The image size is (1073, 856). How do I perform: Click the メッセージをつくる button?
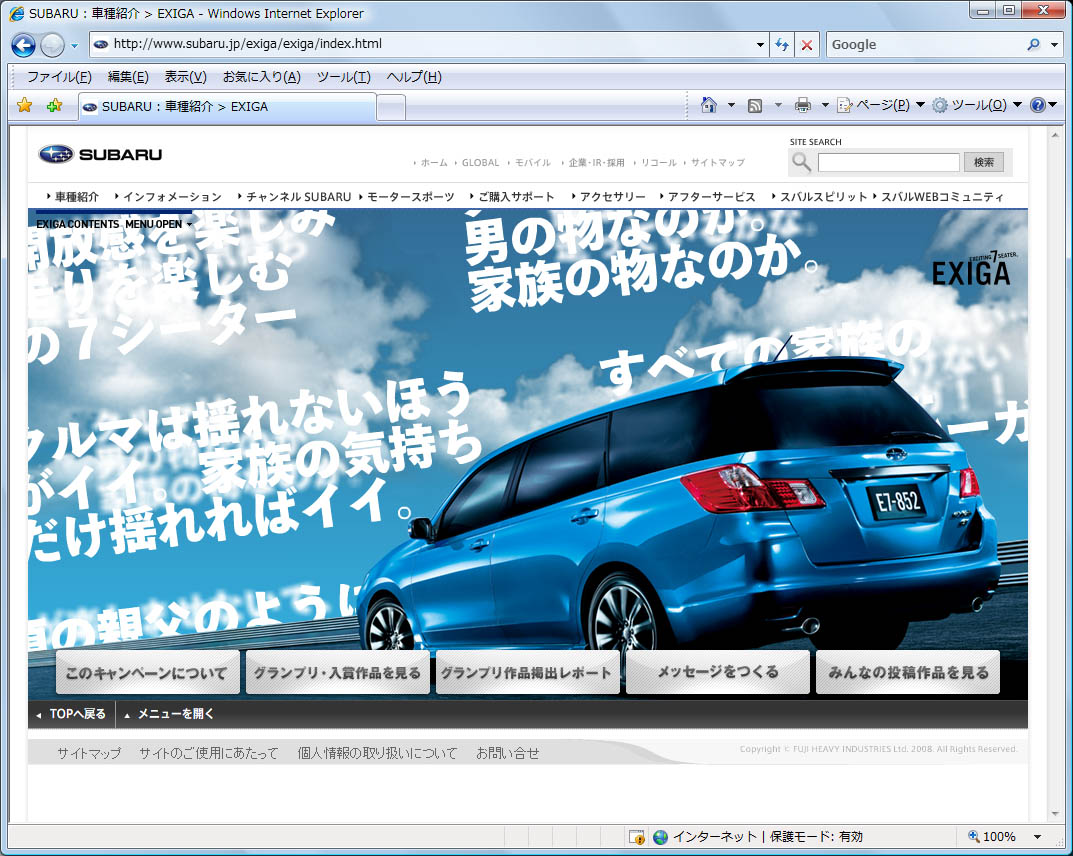pyautogui.click(x=718, y=673)
